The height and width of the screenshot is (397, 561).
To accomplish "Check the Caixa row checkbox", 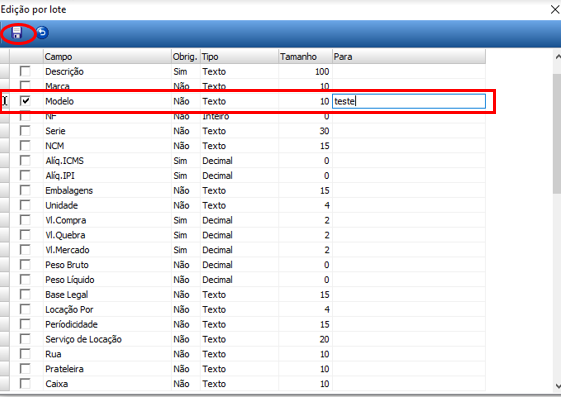I will point(25,384).
